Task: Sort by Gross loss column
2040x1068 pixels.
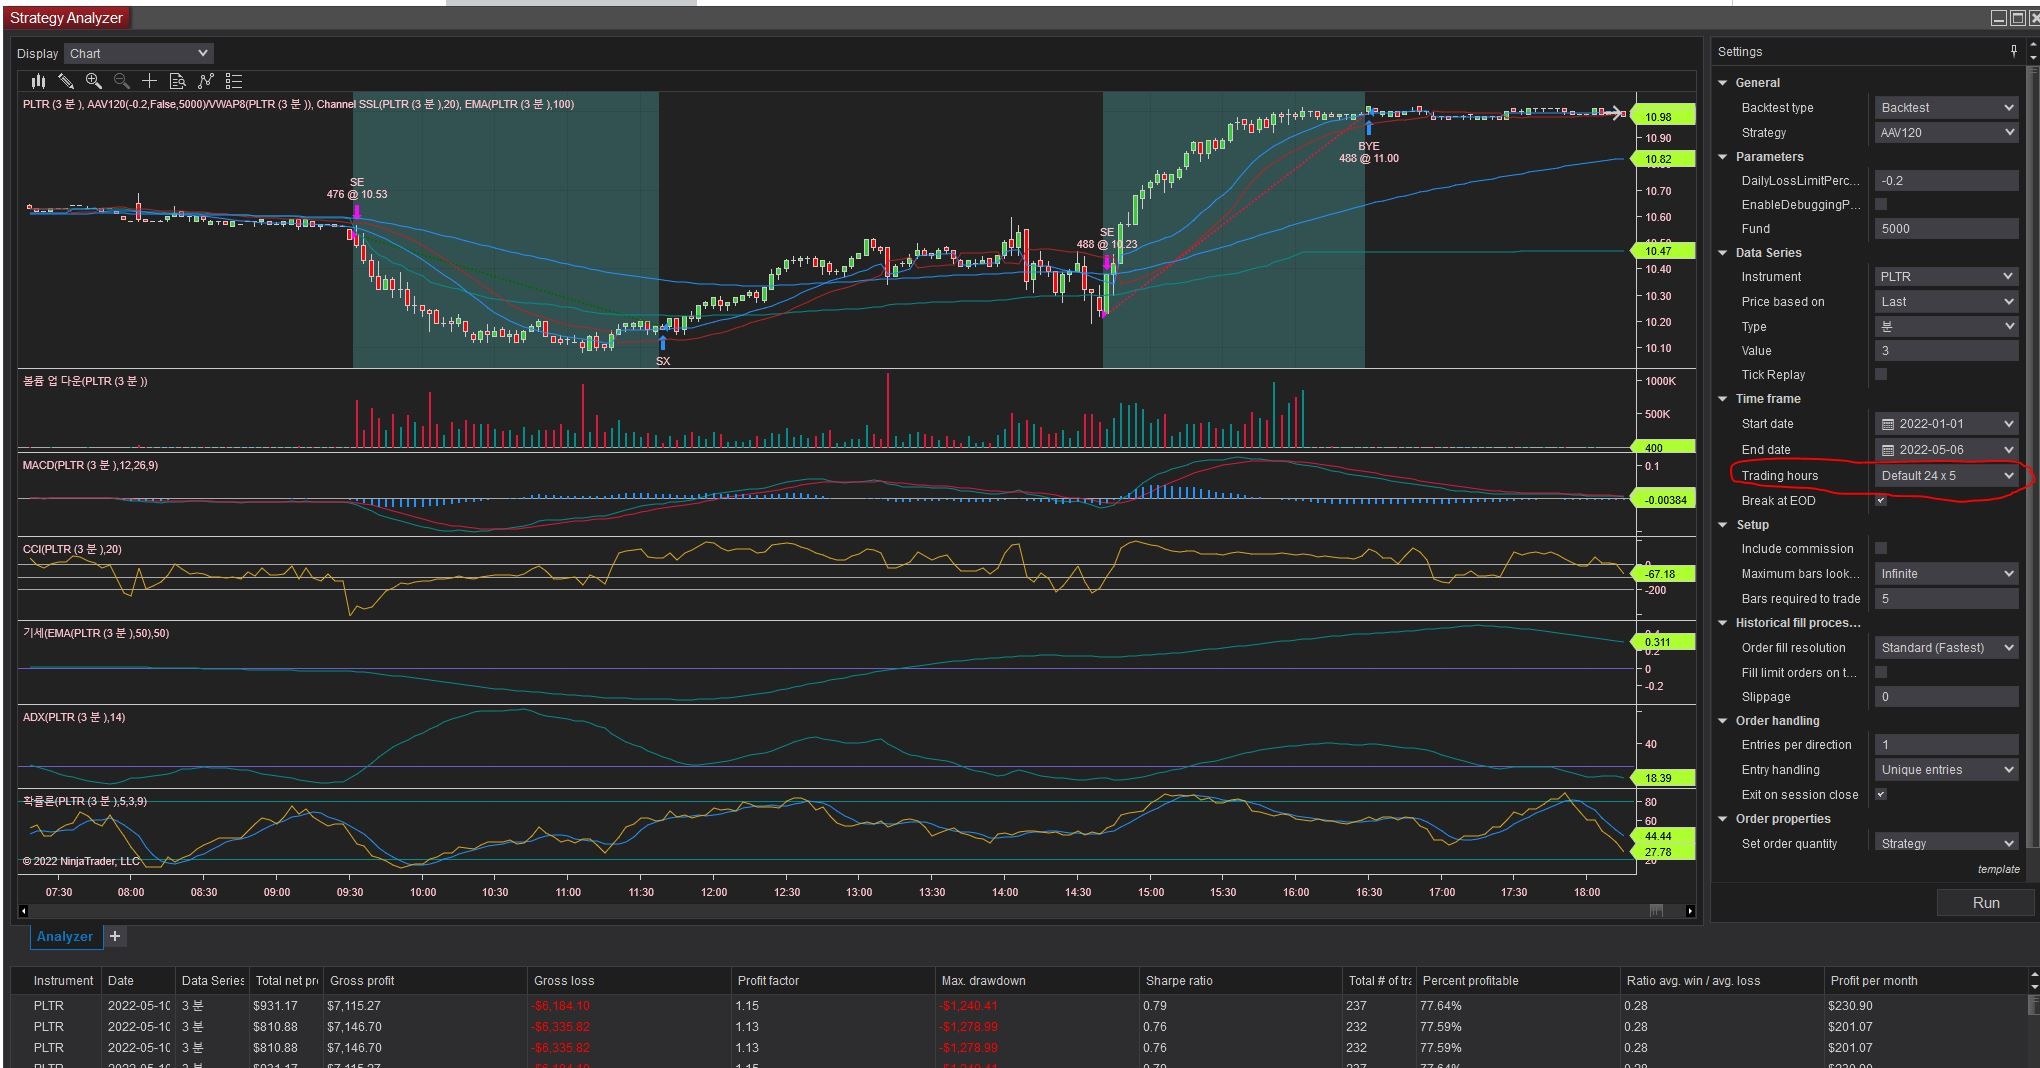Action: coord(628,980)
